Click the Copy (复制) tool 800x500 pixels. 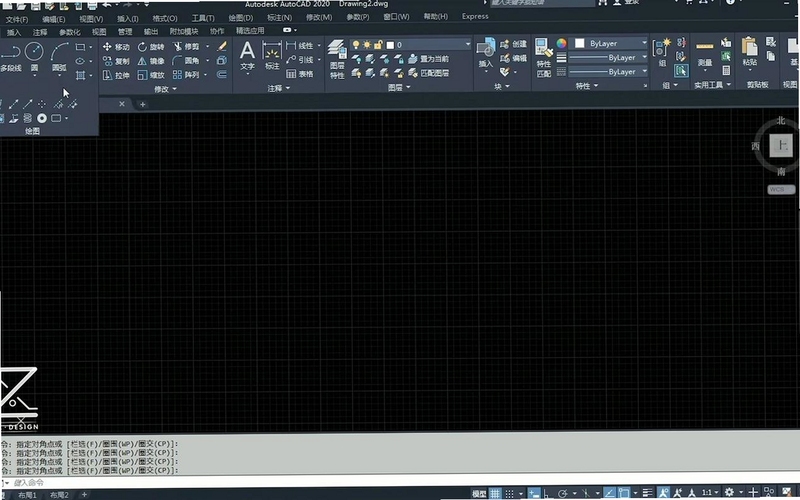116,61
